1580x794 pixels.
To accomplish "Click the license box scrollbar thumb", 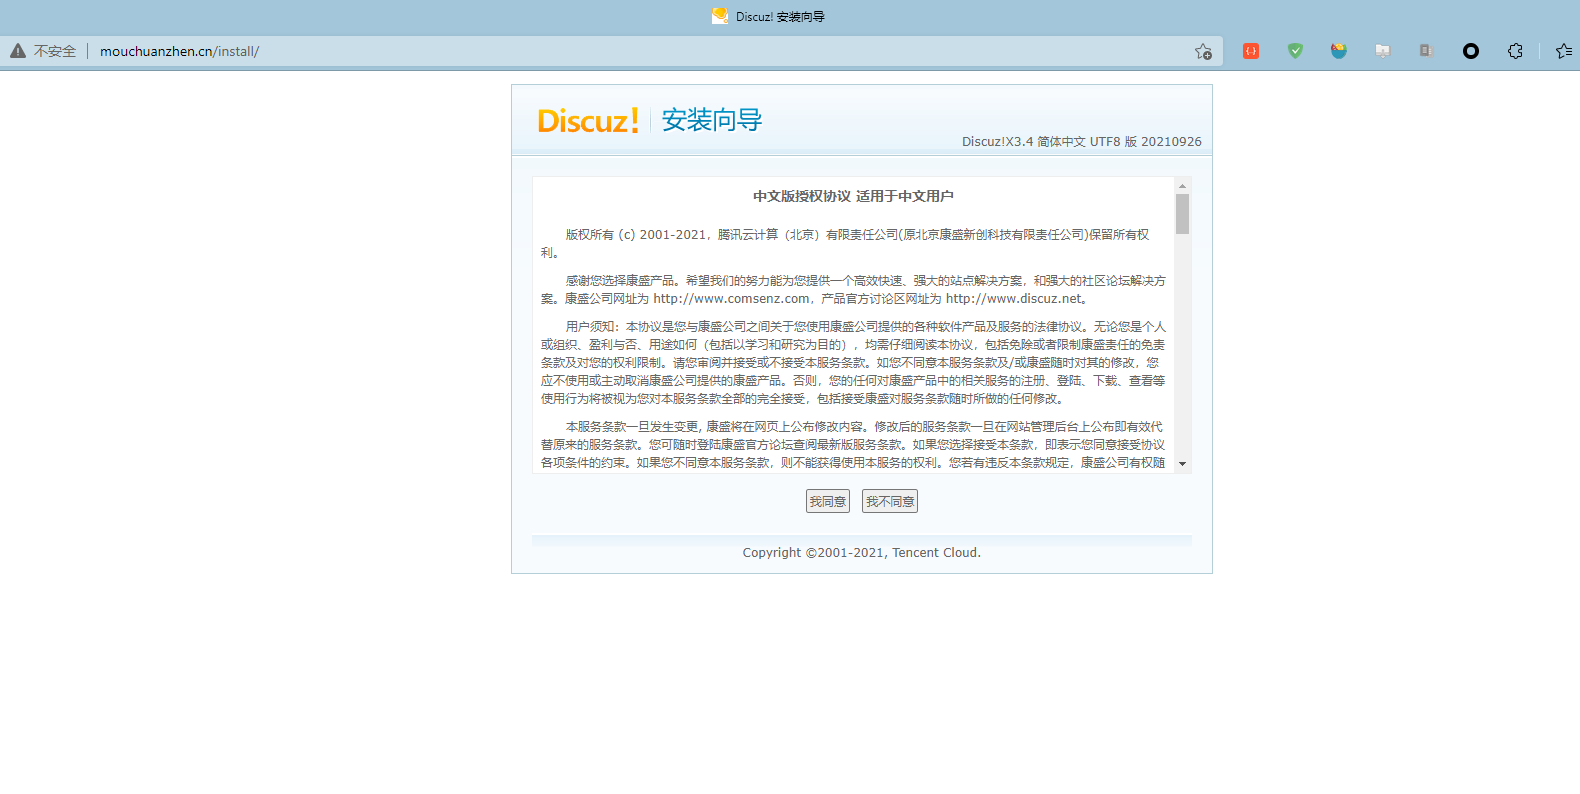I will pos(1182,214).
